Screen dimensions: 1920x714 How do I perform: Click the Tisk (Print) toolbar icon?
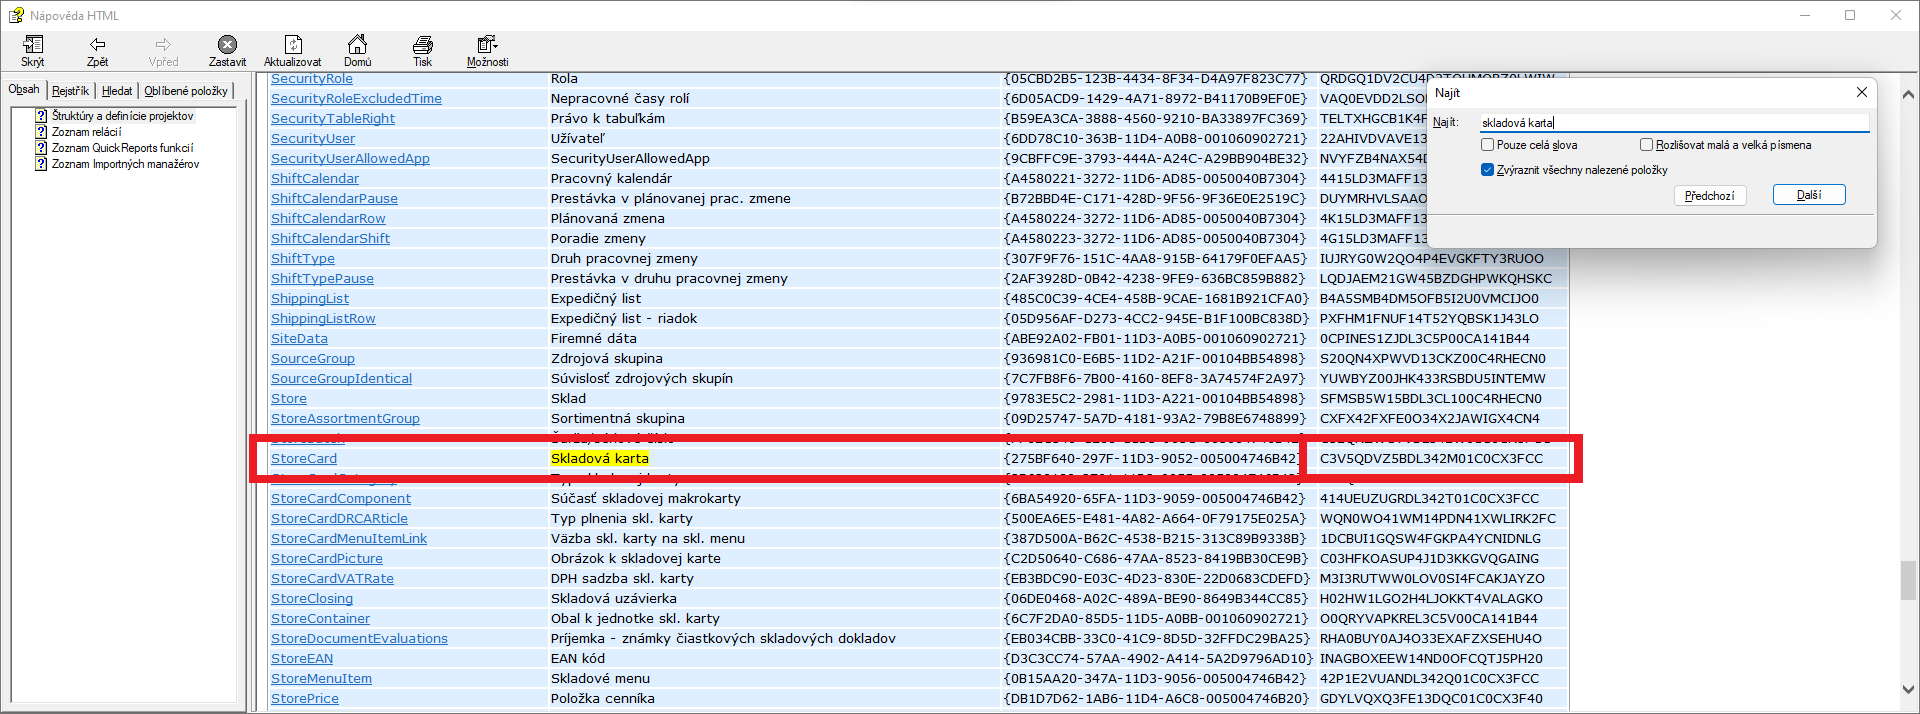click(423, 45)
